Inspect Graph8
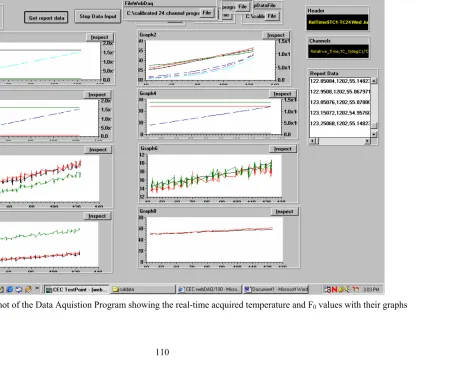 pyautogui.click(x=285, y=212)
